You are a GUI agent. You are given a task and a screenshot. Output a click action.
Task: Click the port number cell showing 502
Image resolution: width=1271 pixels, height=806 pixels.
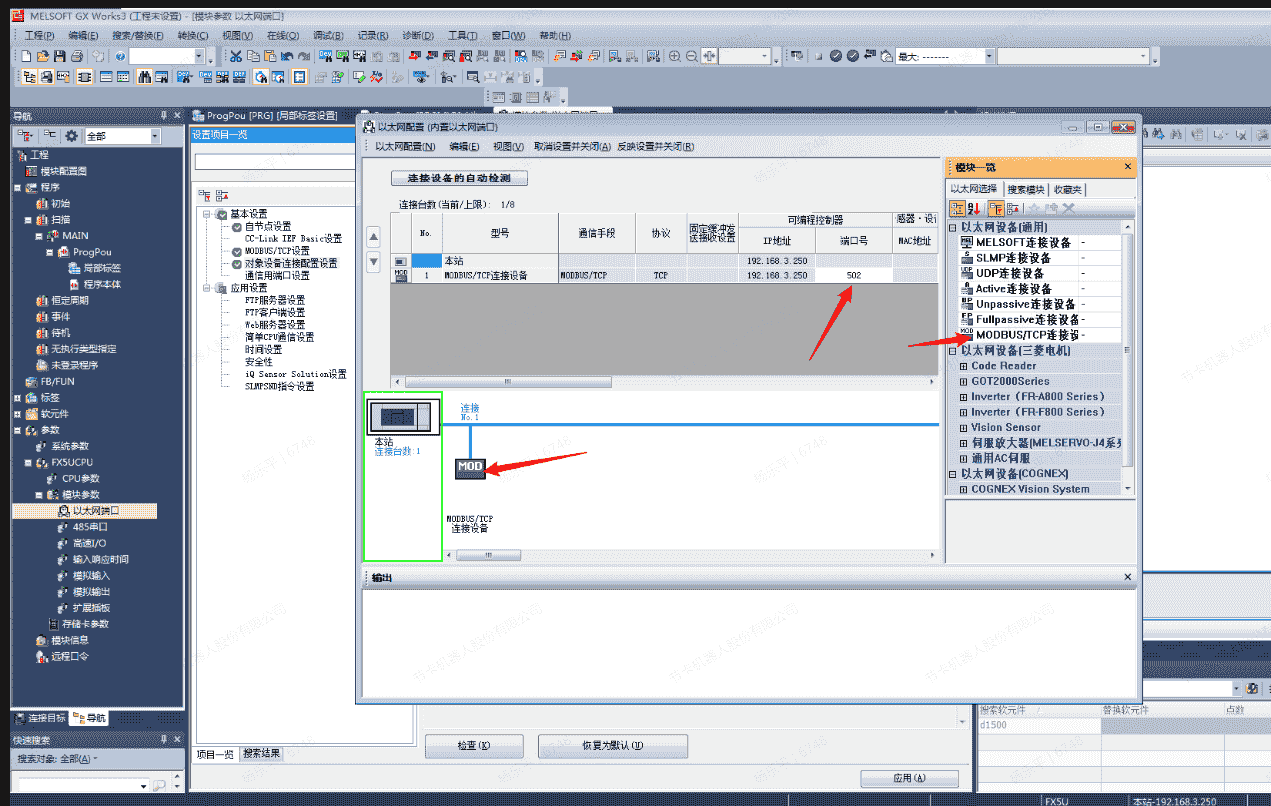(x=853, y=275)
